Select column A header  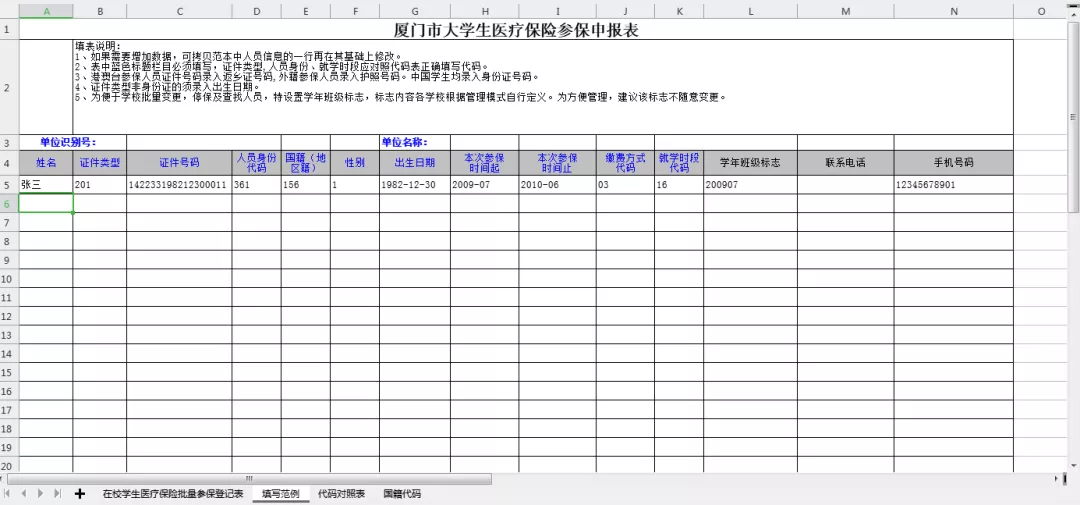pos(46,11)
